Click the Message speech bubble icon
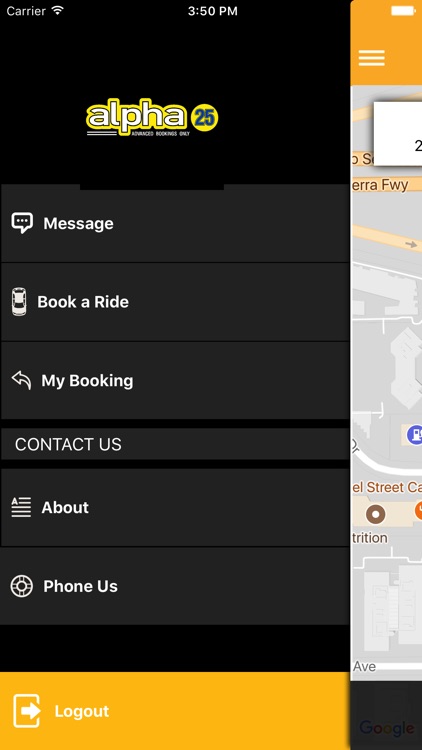This screenshot has height=750, width=422. [22, 223]
